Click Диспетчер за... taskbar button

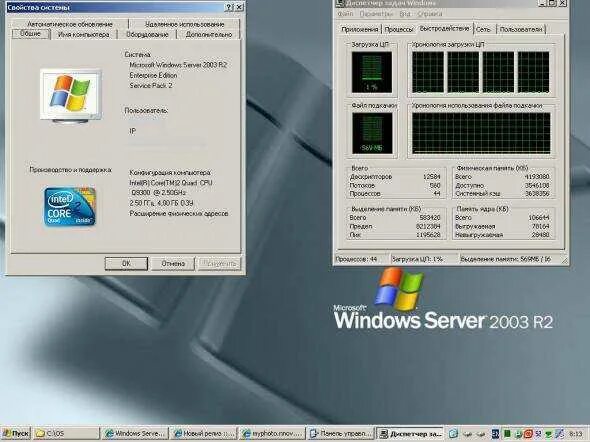click(x=410, y=434)
